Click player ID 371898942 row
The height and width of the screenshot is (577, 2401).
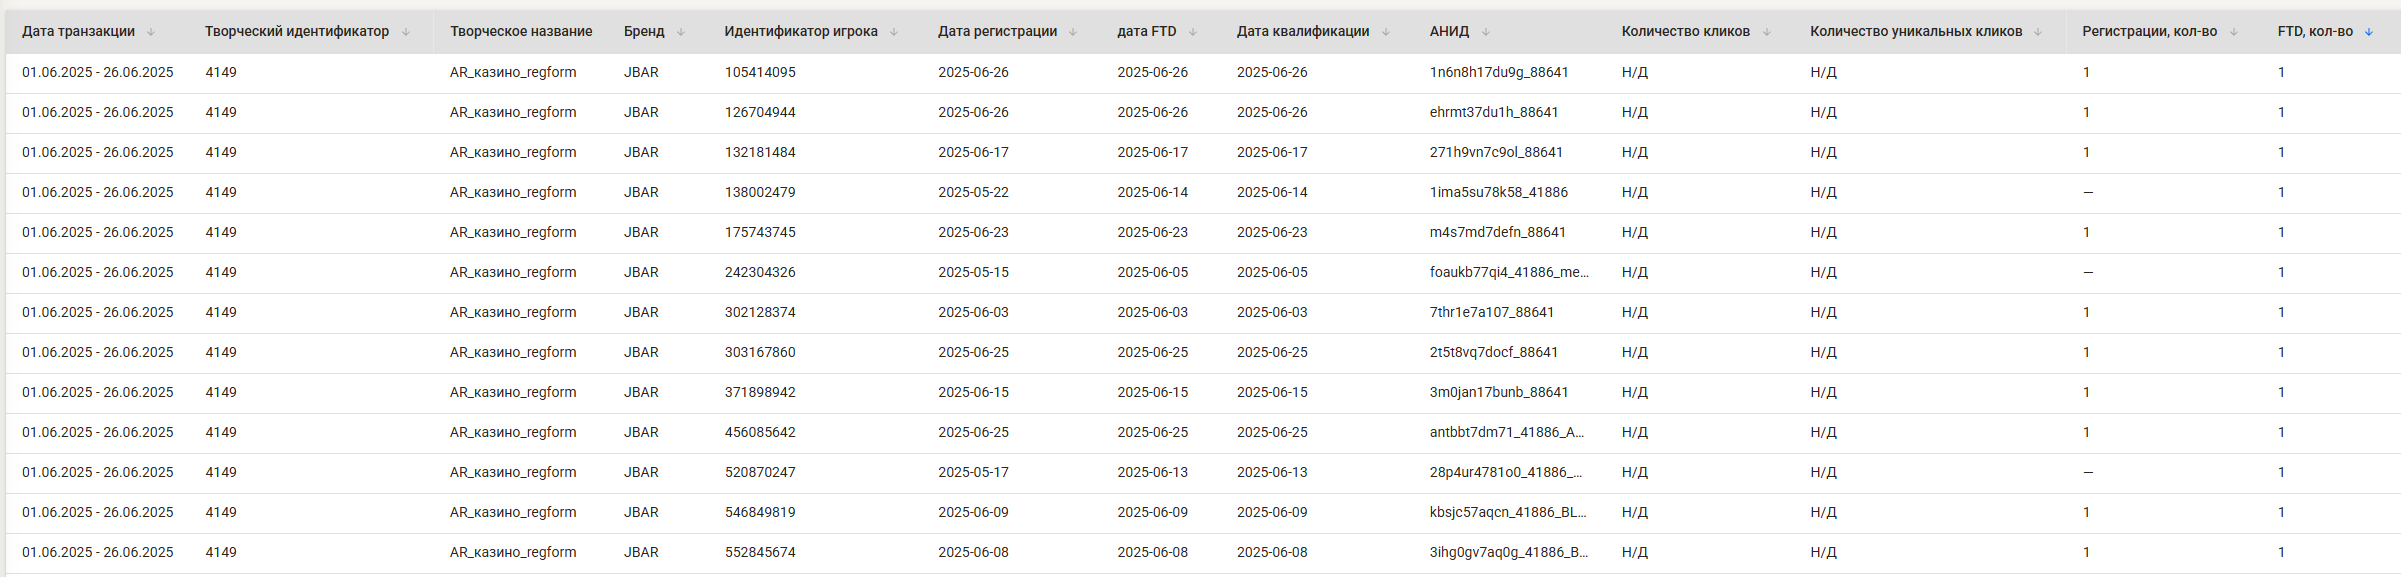[x=1200, y=393]
